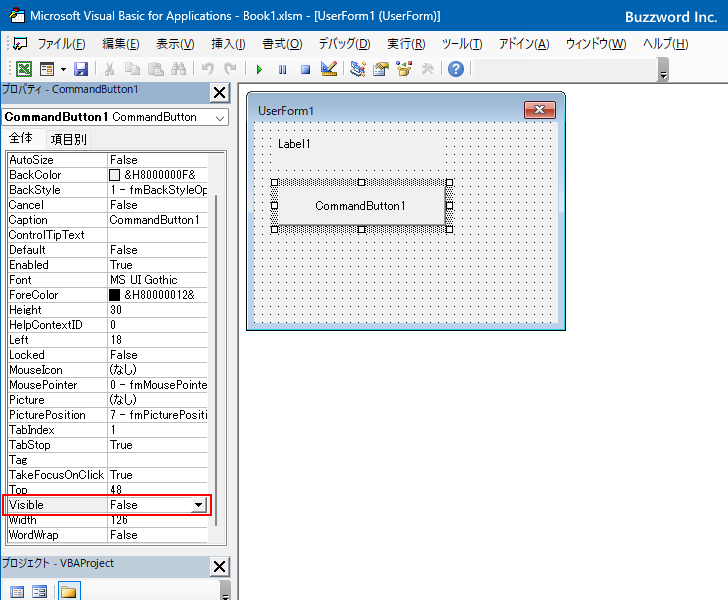Select the Locked property row

click(x=108, y=355)
